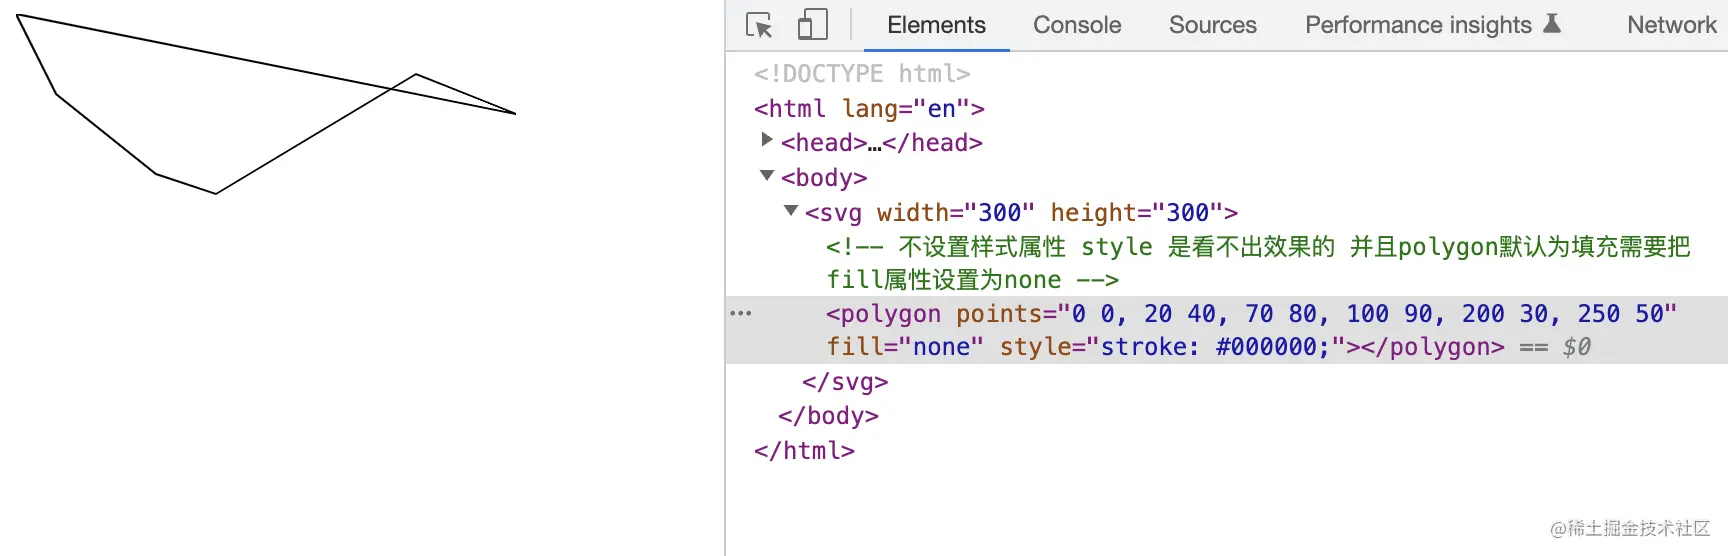This screenshot has height=556, width=1728.
Task: Click the Performance insights flask icon
Action: click(x=1552, y=24)
